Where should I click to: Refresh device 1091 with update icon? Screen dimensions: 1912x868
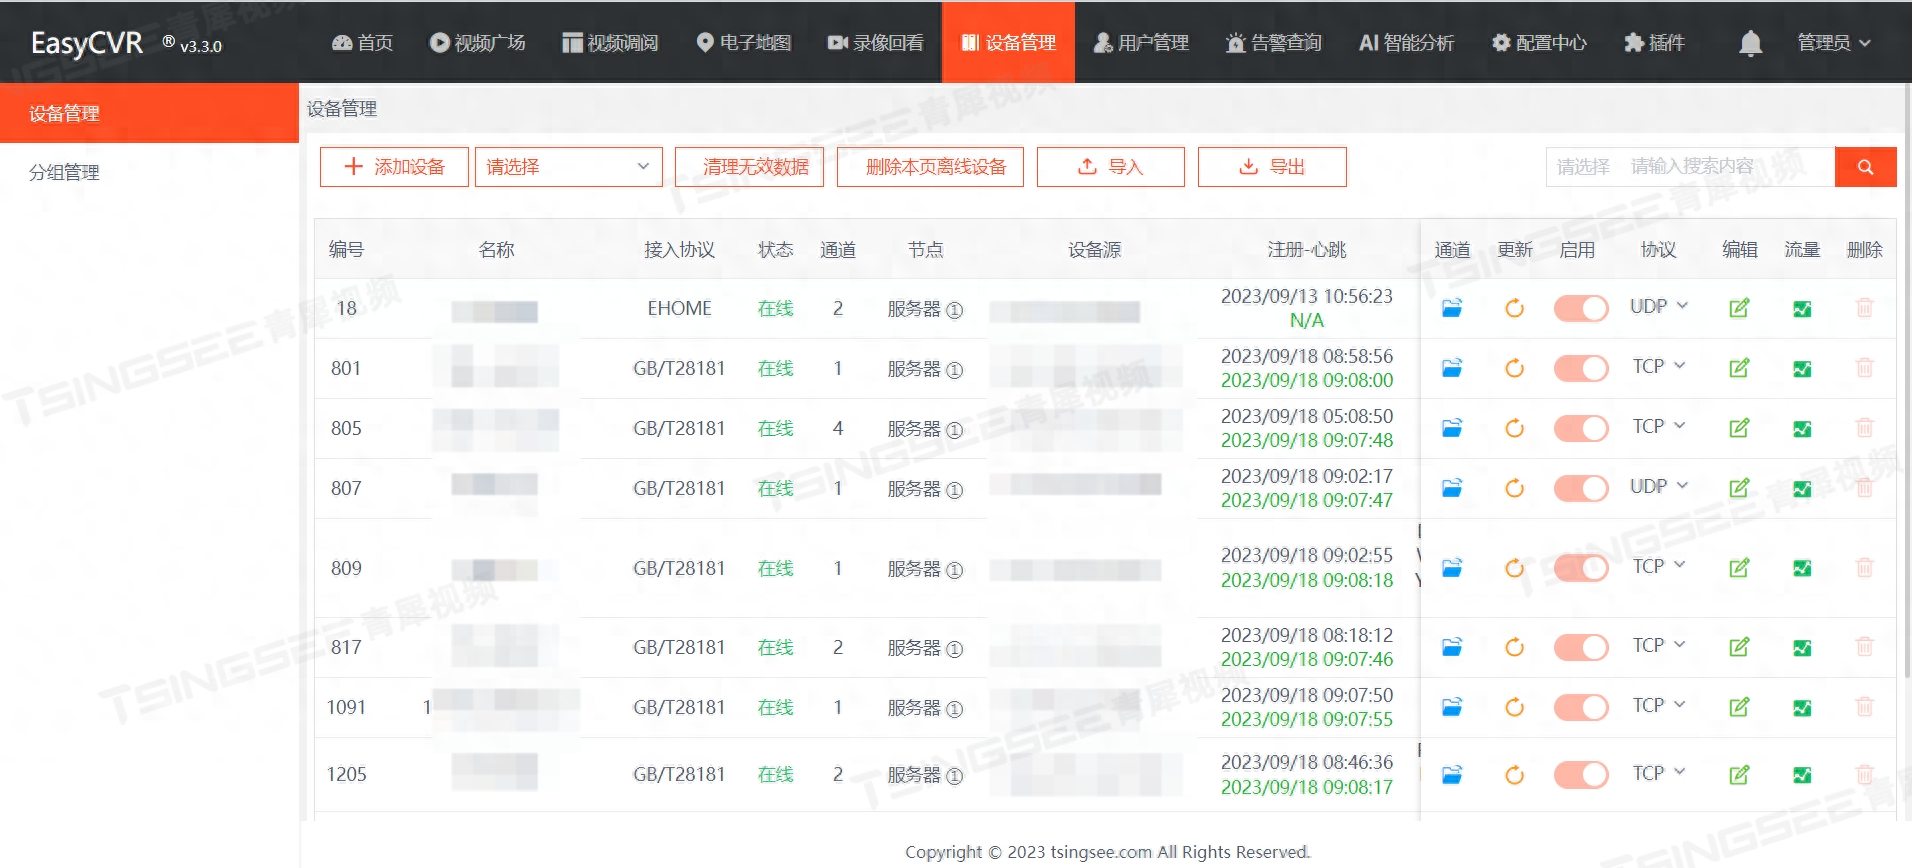coord(1514,707)
